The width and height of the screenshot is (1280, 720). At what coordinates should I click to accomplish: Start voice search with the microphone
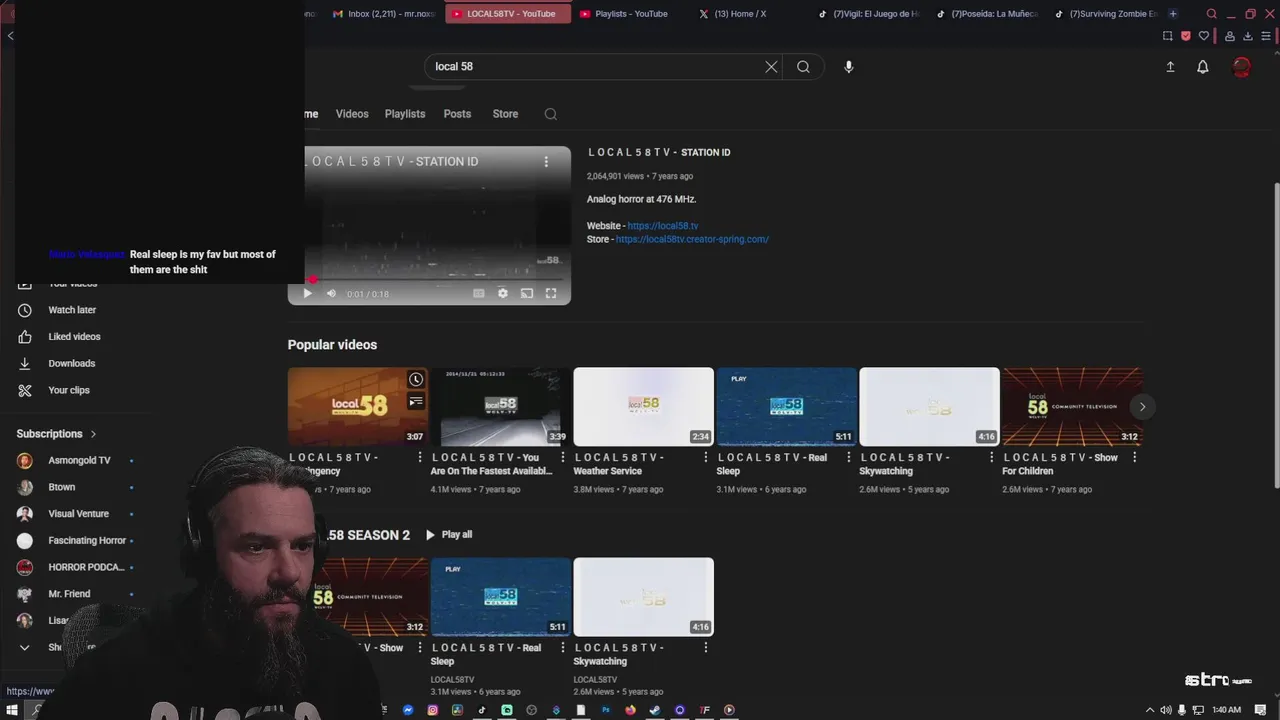click(x=849, y=67)
